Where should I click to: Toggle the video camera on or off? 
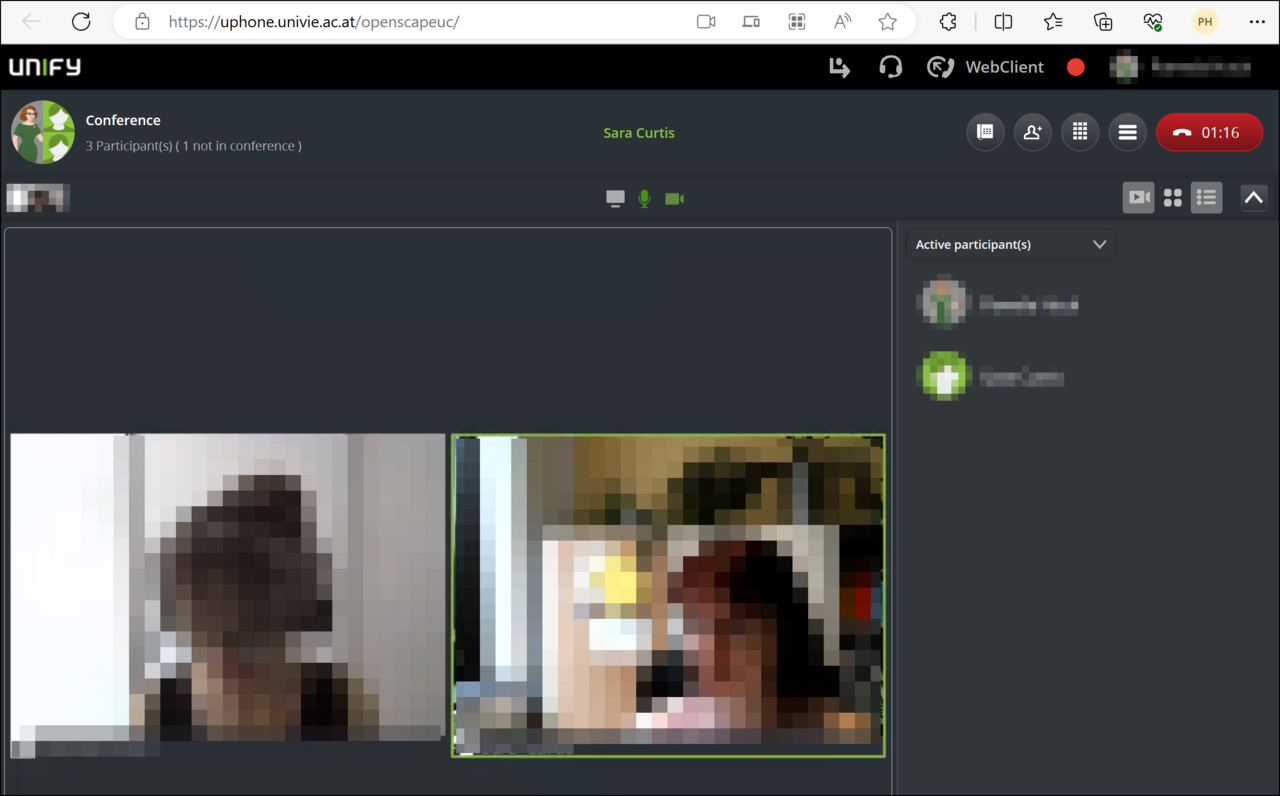click(675, 199)
